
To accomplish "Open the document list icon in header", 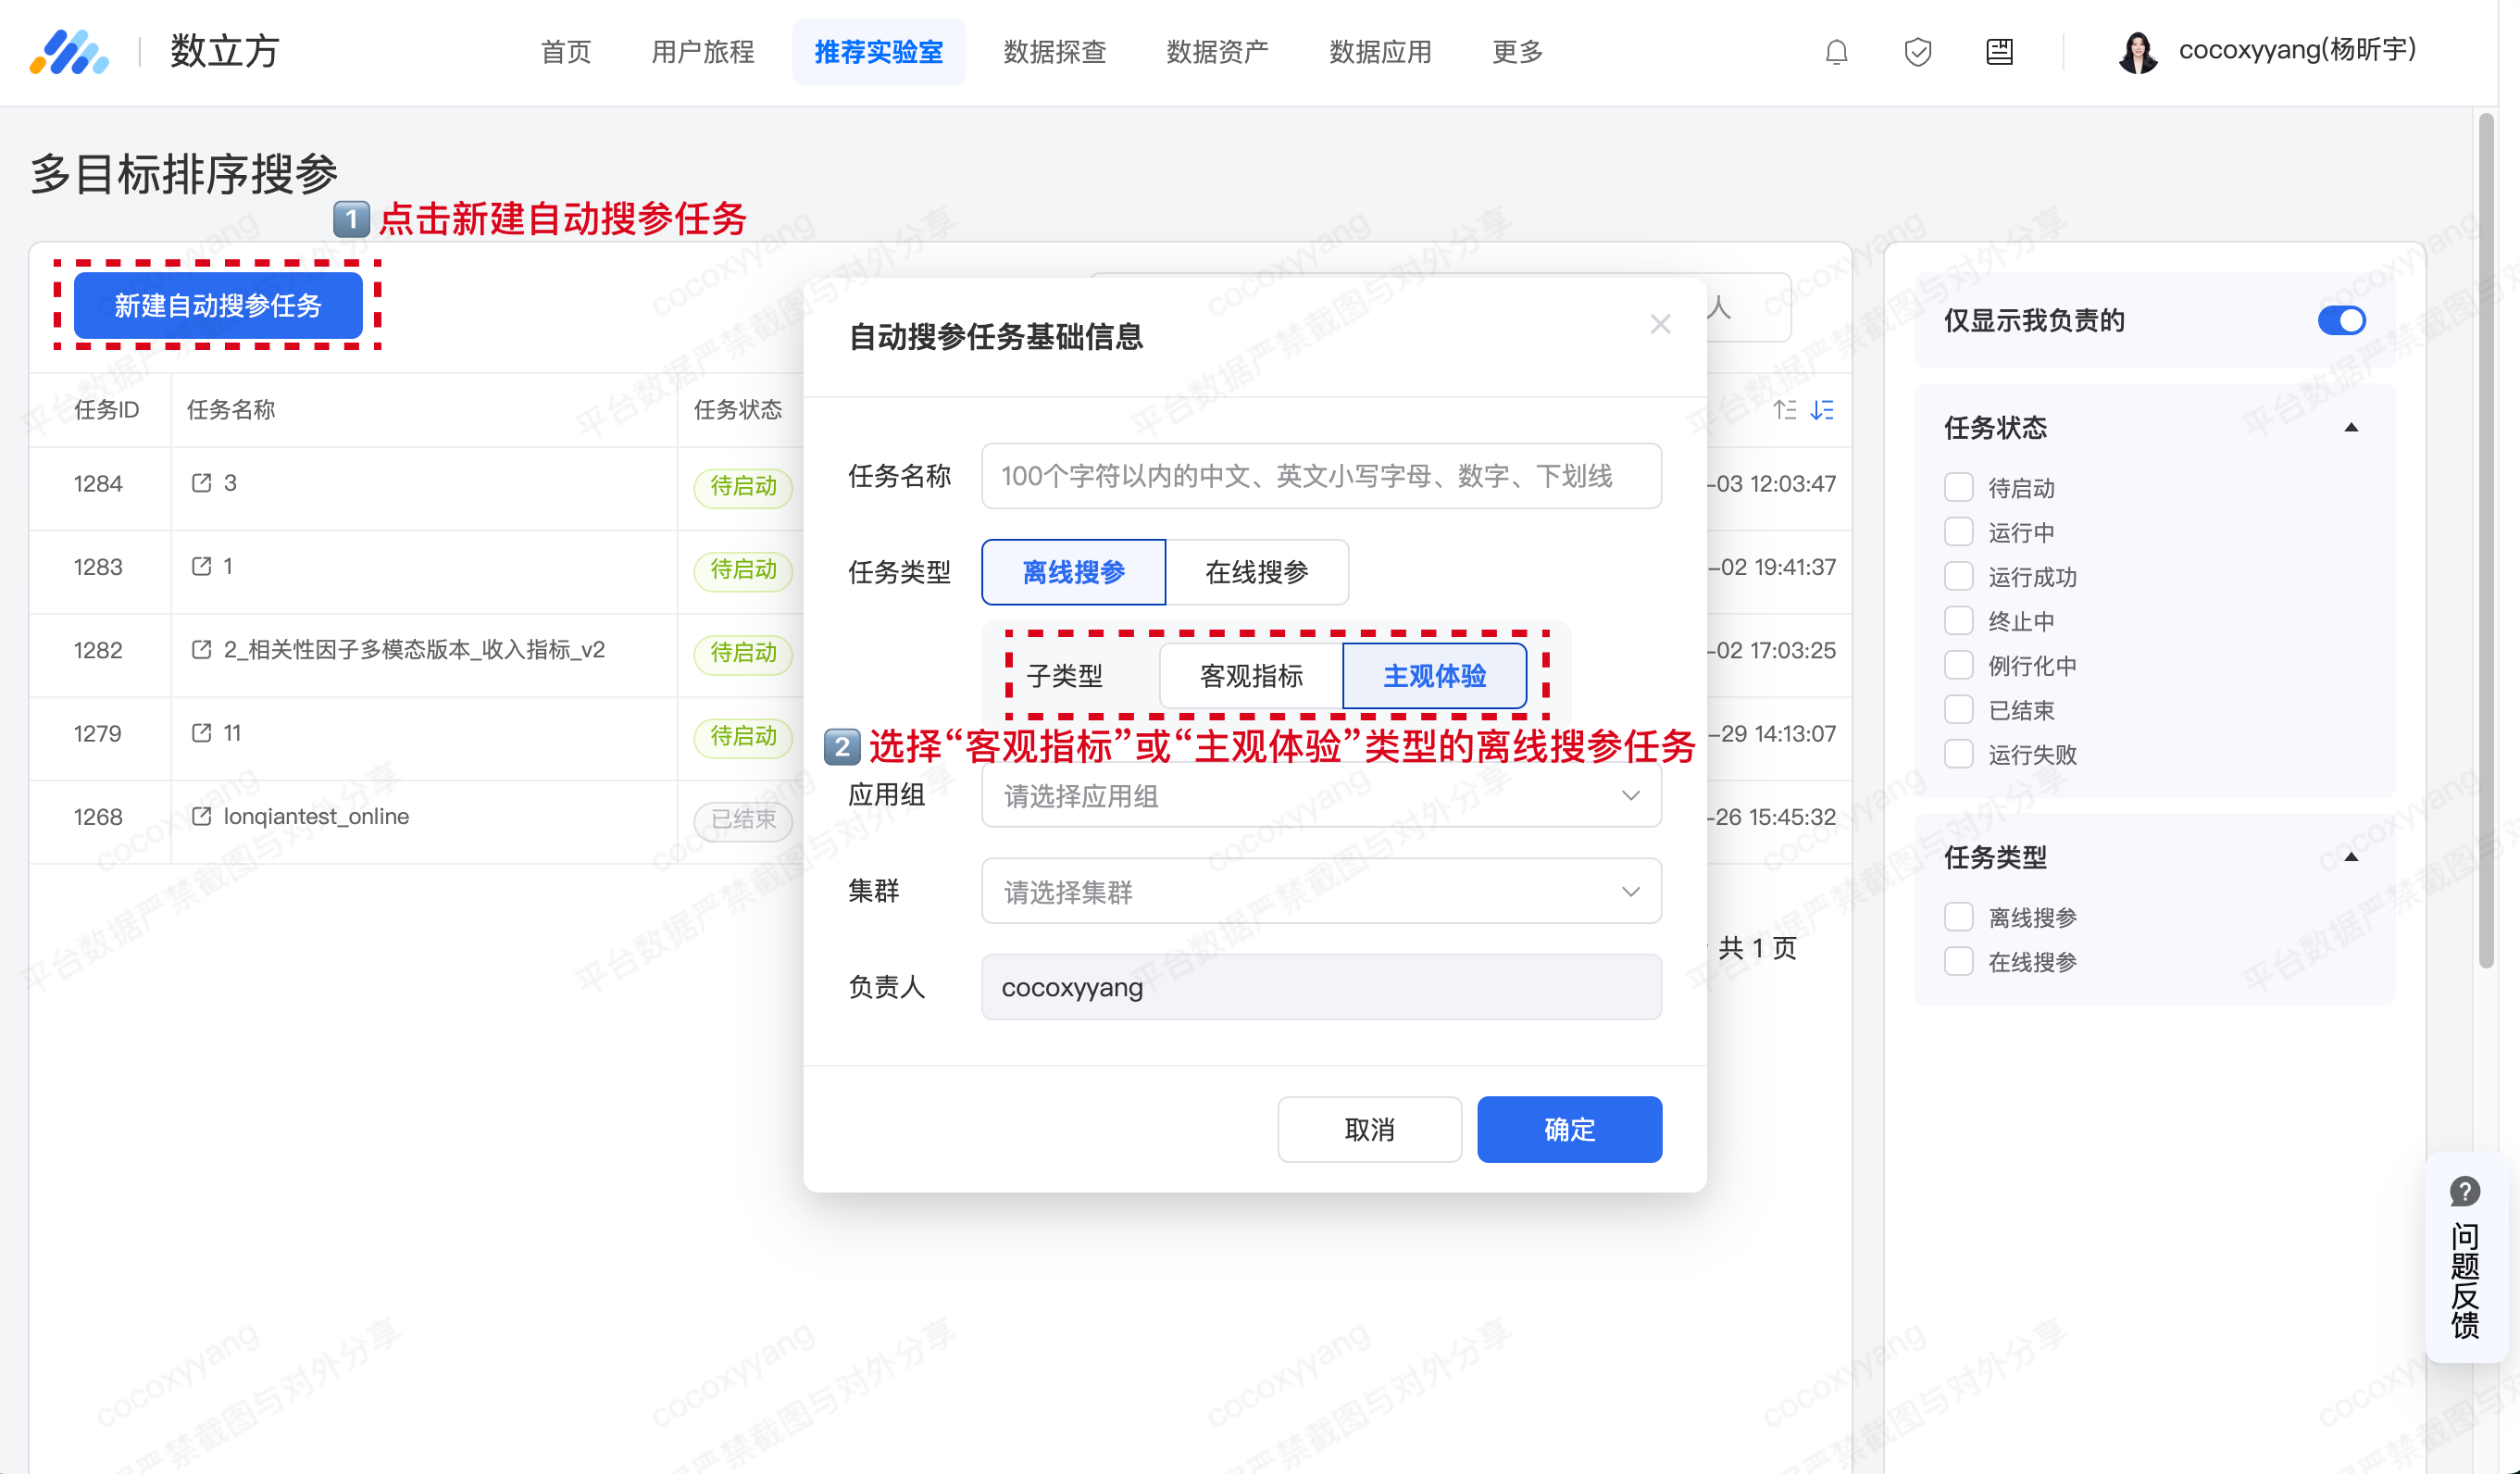I will [x=1999, y=52].
